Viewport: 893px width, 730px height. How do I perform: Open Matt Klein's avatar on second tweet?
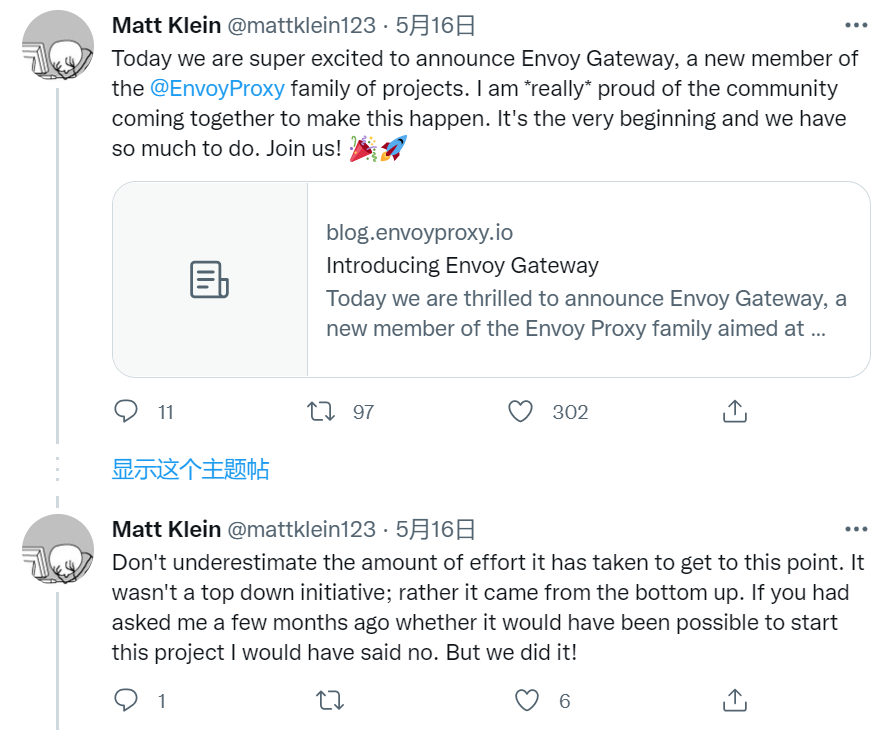pos(58,549)
